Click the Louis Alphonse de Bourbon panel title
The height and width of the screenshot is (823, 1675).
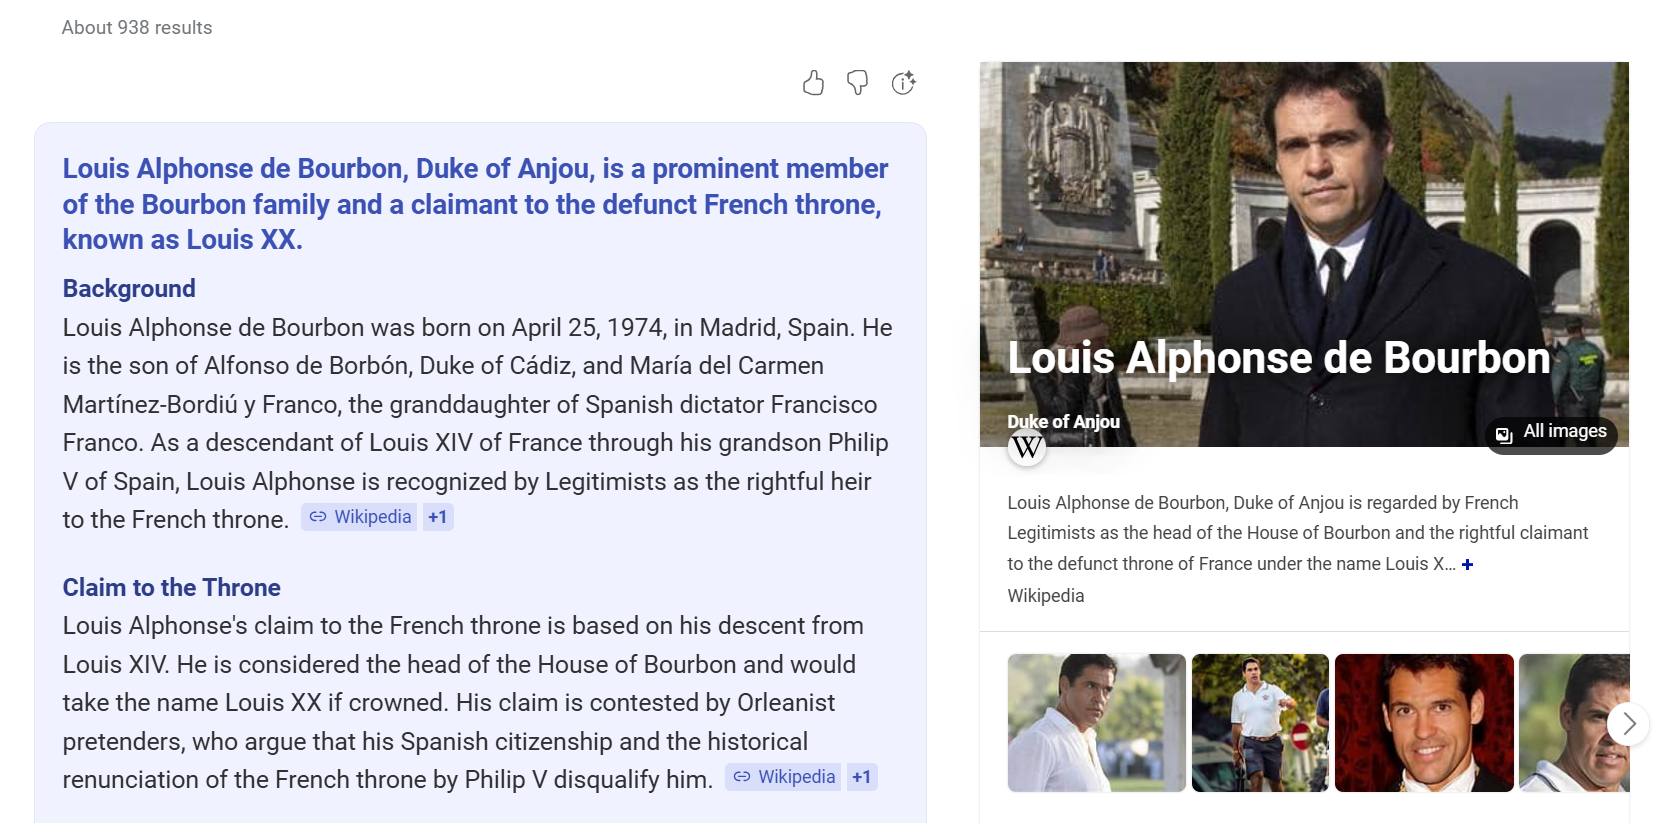coord(1278,358)
